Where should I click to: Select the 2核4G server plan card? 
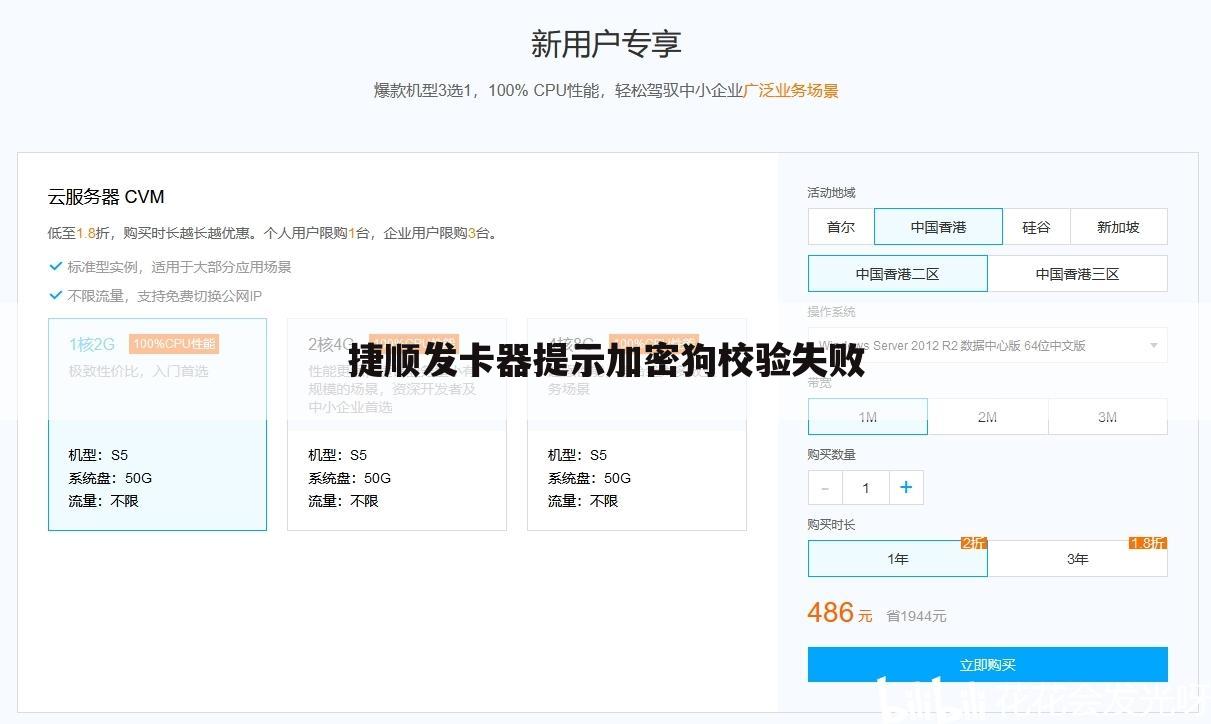pyautogui.click(x=397, y=424)
